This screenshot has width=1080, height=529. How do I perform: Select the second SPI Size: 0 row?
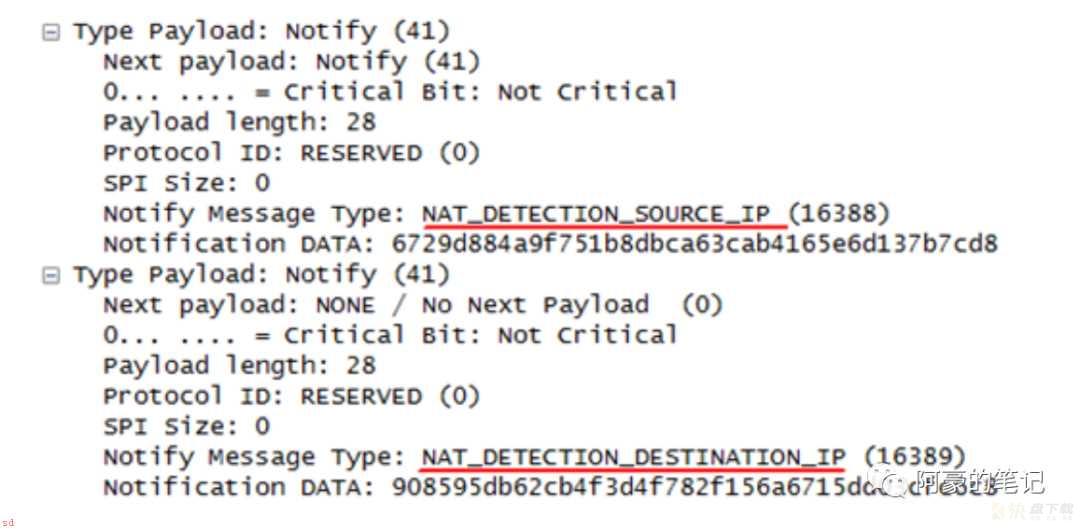pyautogui.click(x=187, y=427)
